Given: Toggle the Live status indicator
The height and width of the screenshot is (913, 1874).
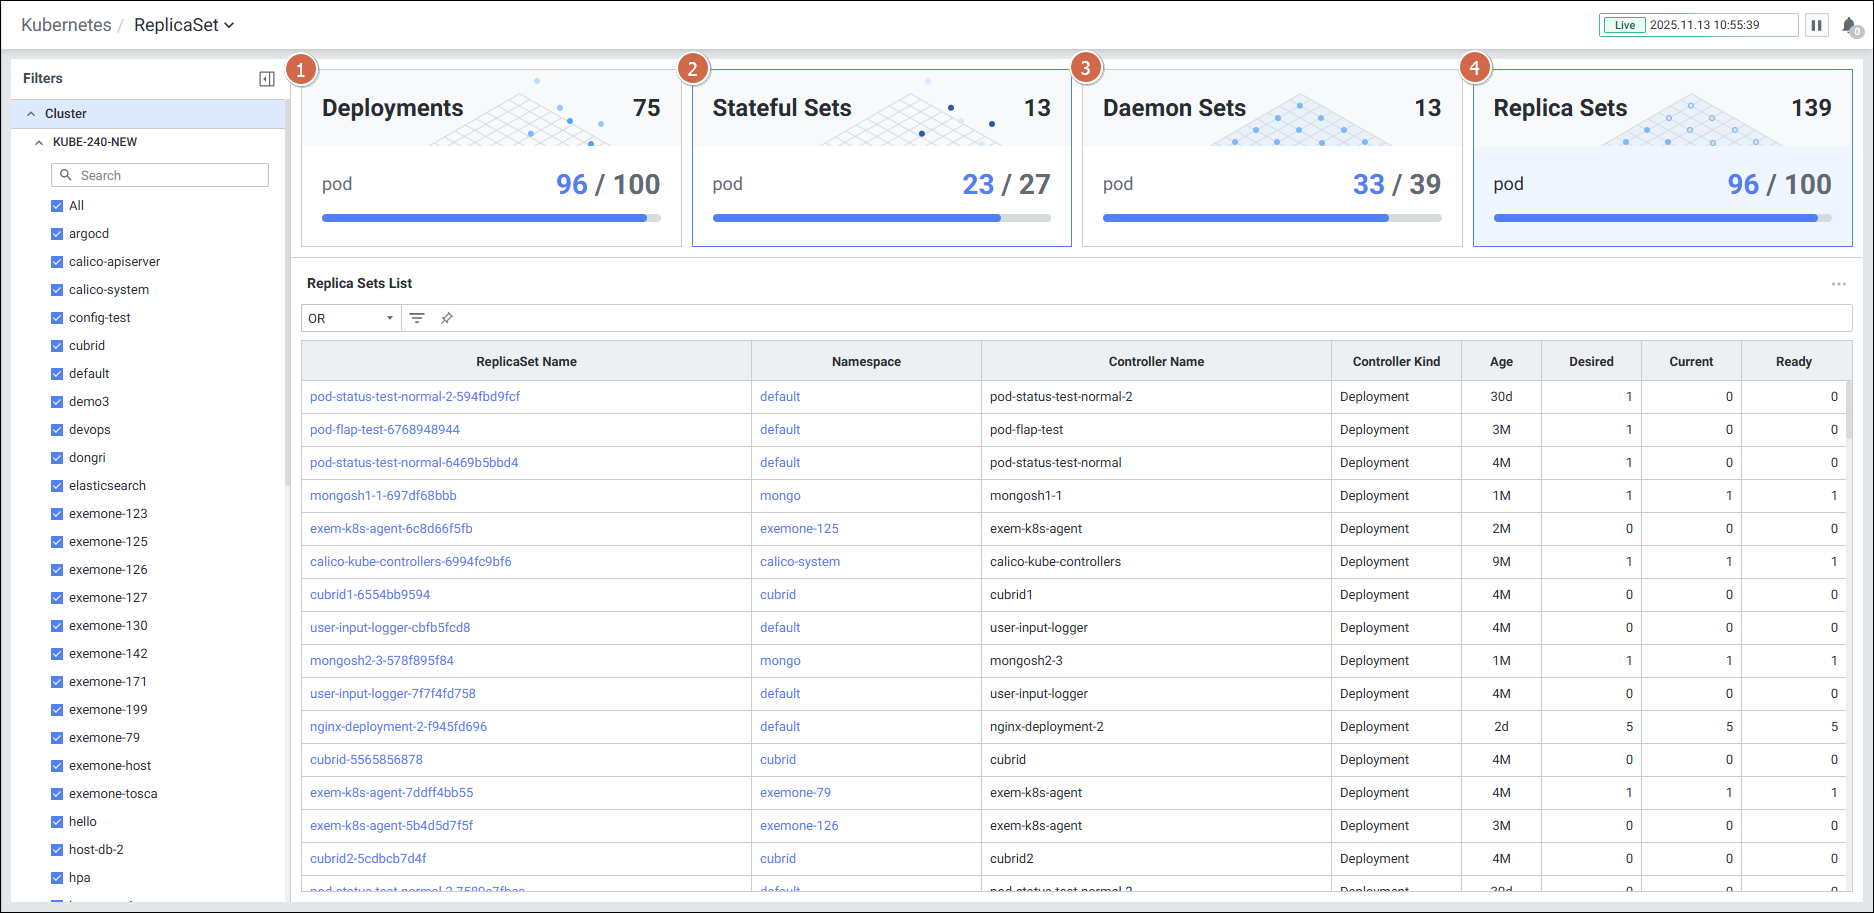Looking at the screenshot, I should [x=1625, y=25].
